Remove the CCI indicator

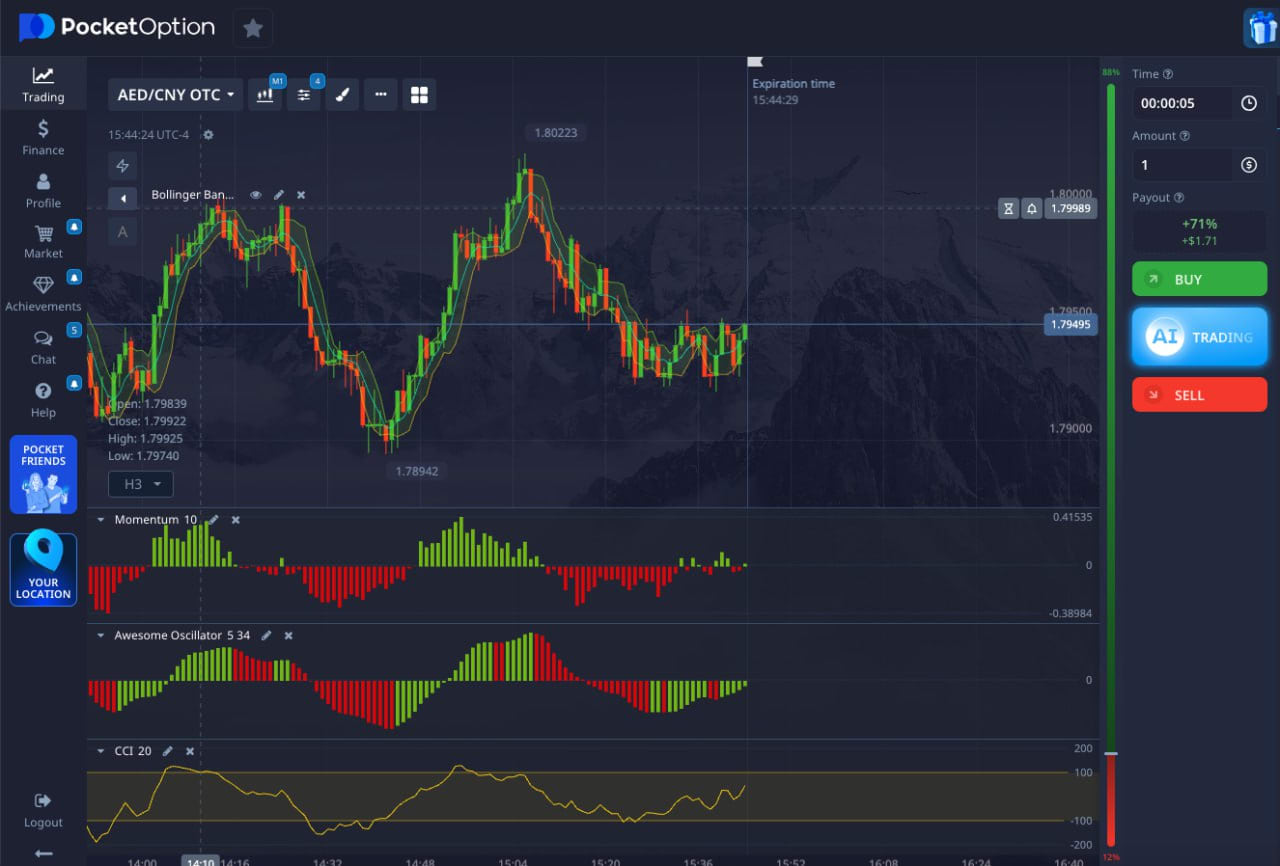(x=190, y=751)
